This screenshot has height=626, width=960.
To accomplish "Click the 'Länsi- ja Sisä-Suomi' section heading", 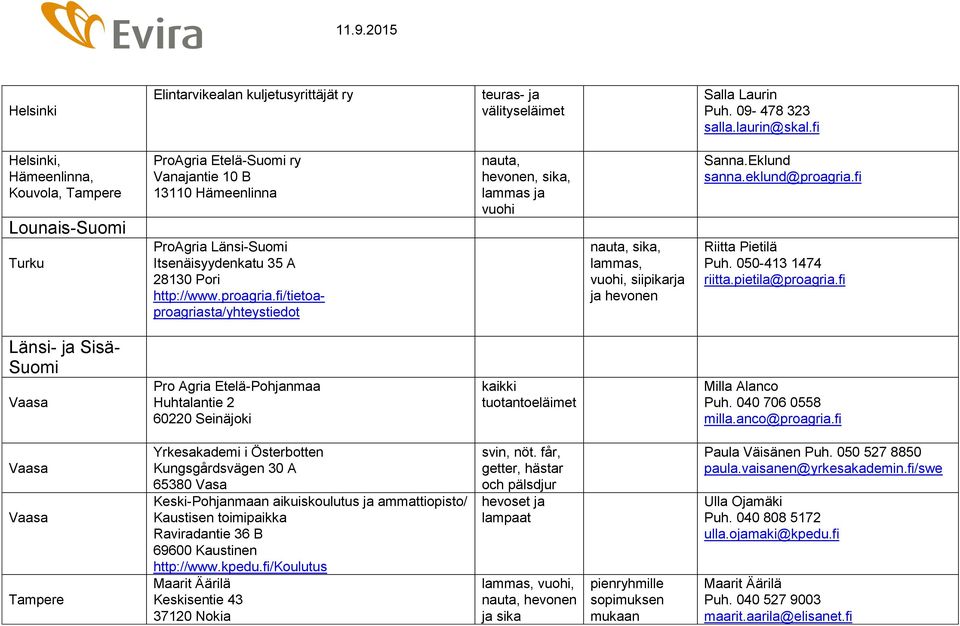I will [x=64, y=357].
